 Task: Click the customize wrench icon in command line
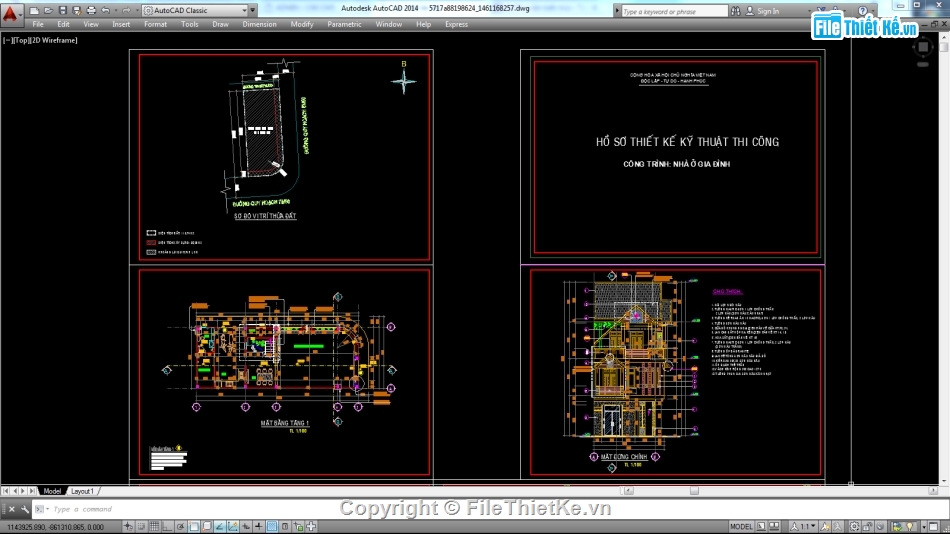pos(25,509)
